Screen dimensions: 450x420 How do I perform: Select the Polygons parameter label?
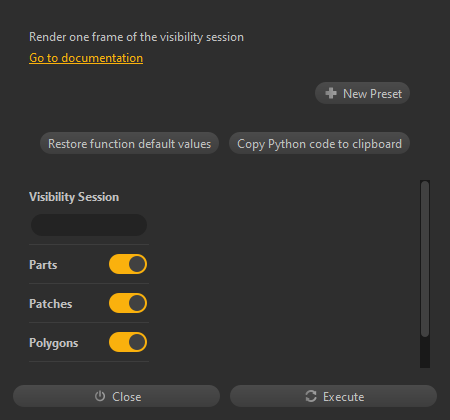[53, 343]
